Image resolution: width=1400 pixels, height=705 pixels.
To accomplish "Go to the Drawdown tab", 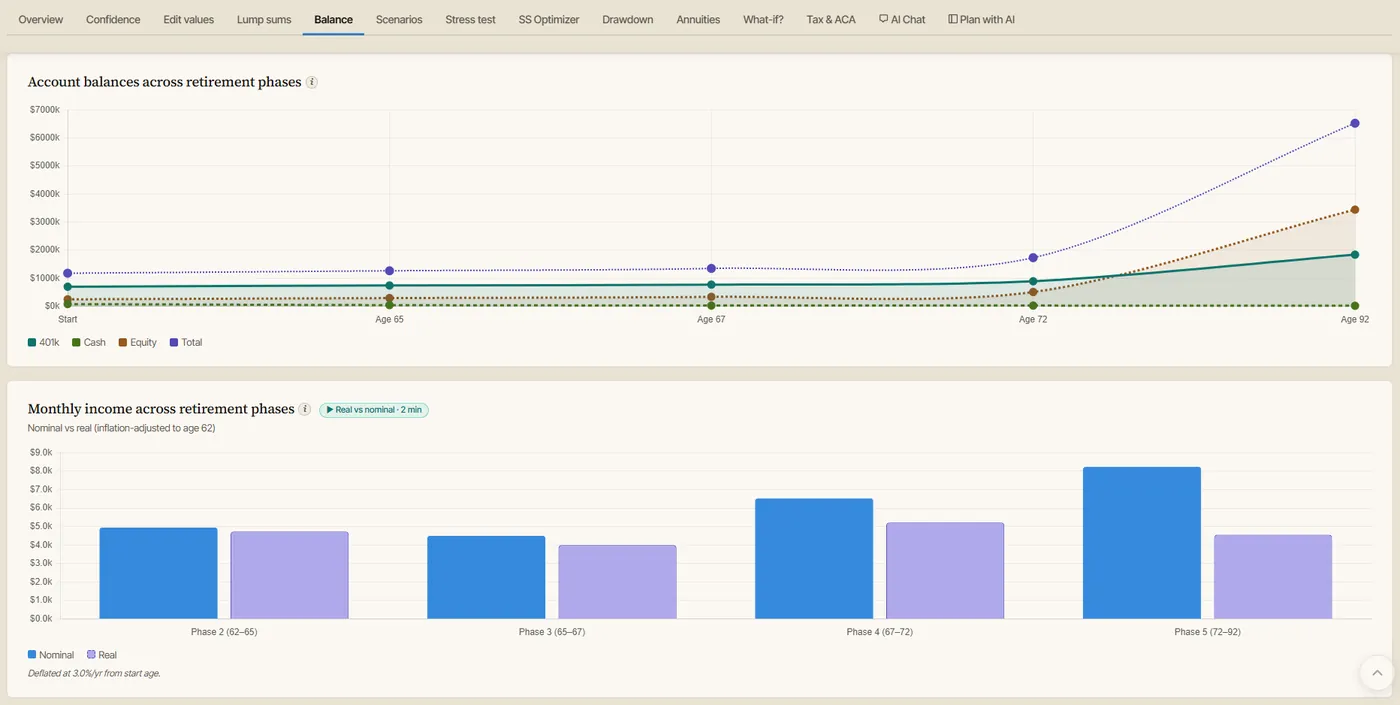I will pyautogui.click(x=628, y=19).
